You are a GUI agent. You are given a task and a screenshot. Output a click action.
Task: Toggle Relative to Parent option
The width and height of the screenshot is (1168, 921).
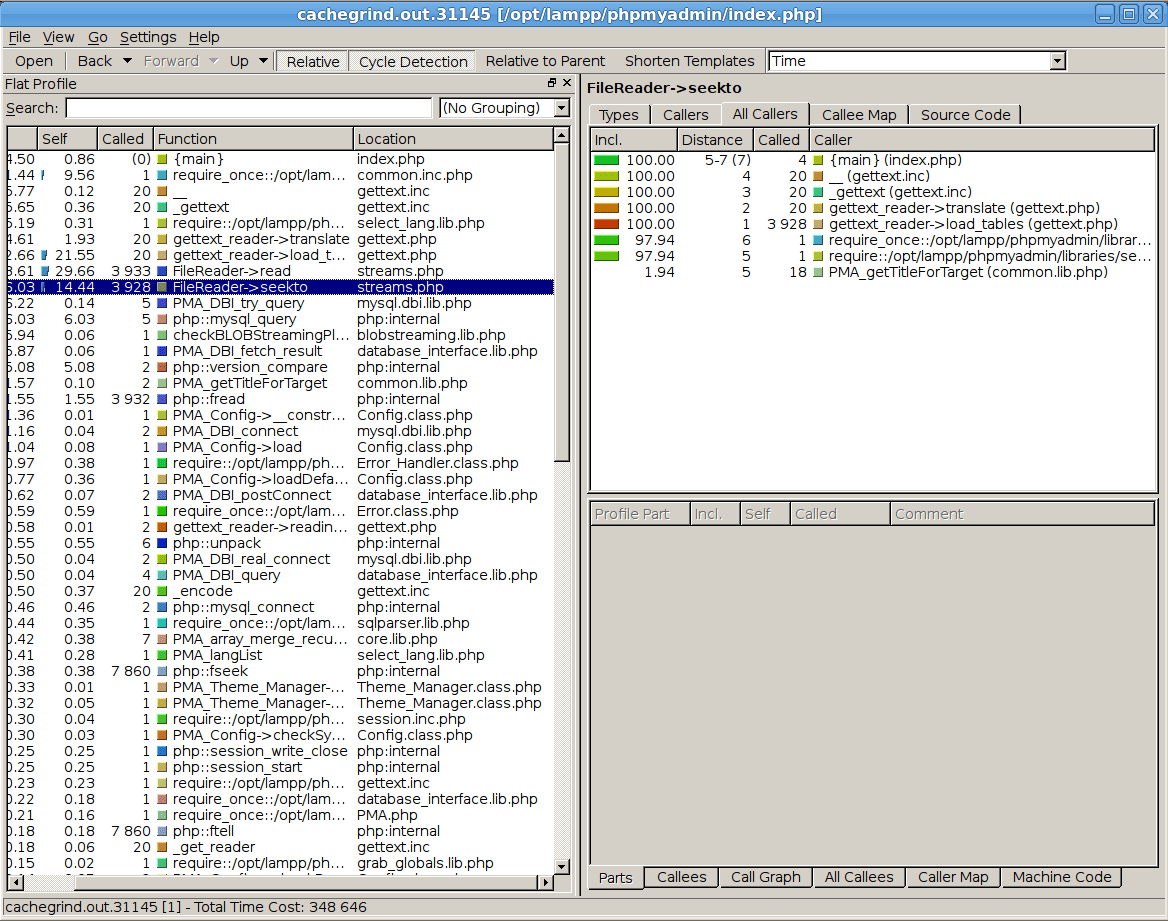(545, 61)
